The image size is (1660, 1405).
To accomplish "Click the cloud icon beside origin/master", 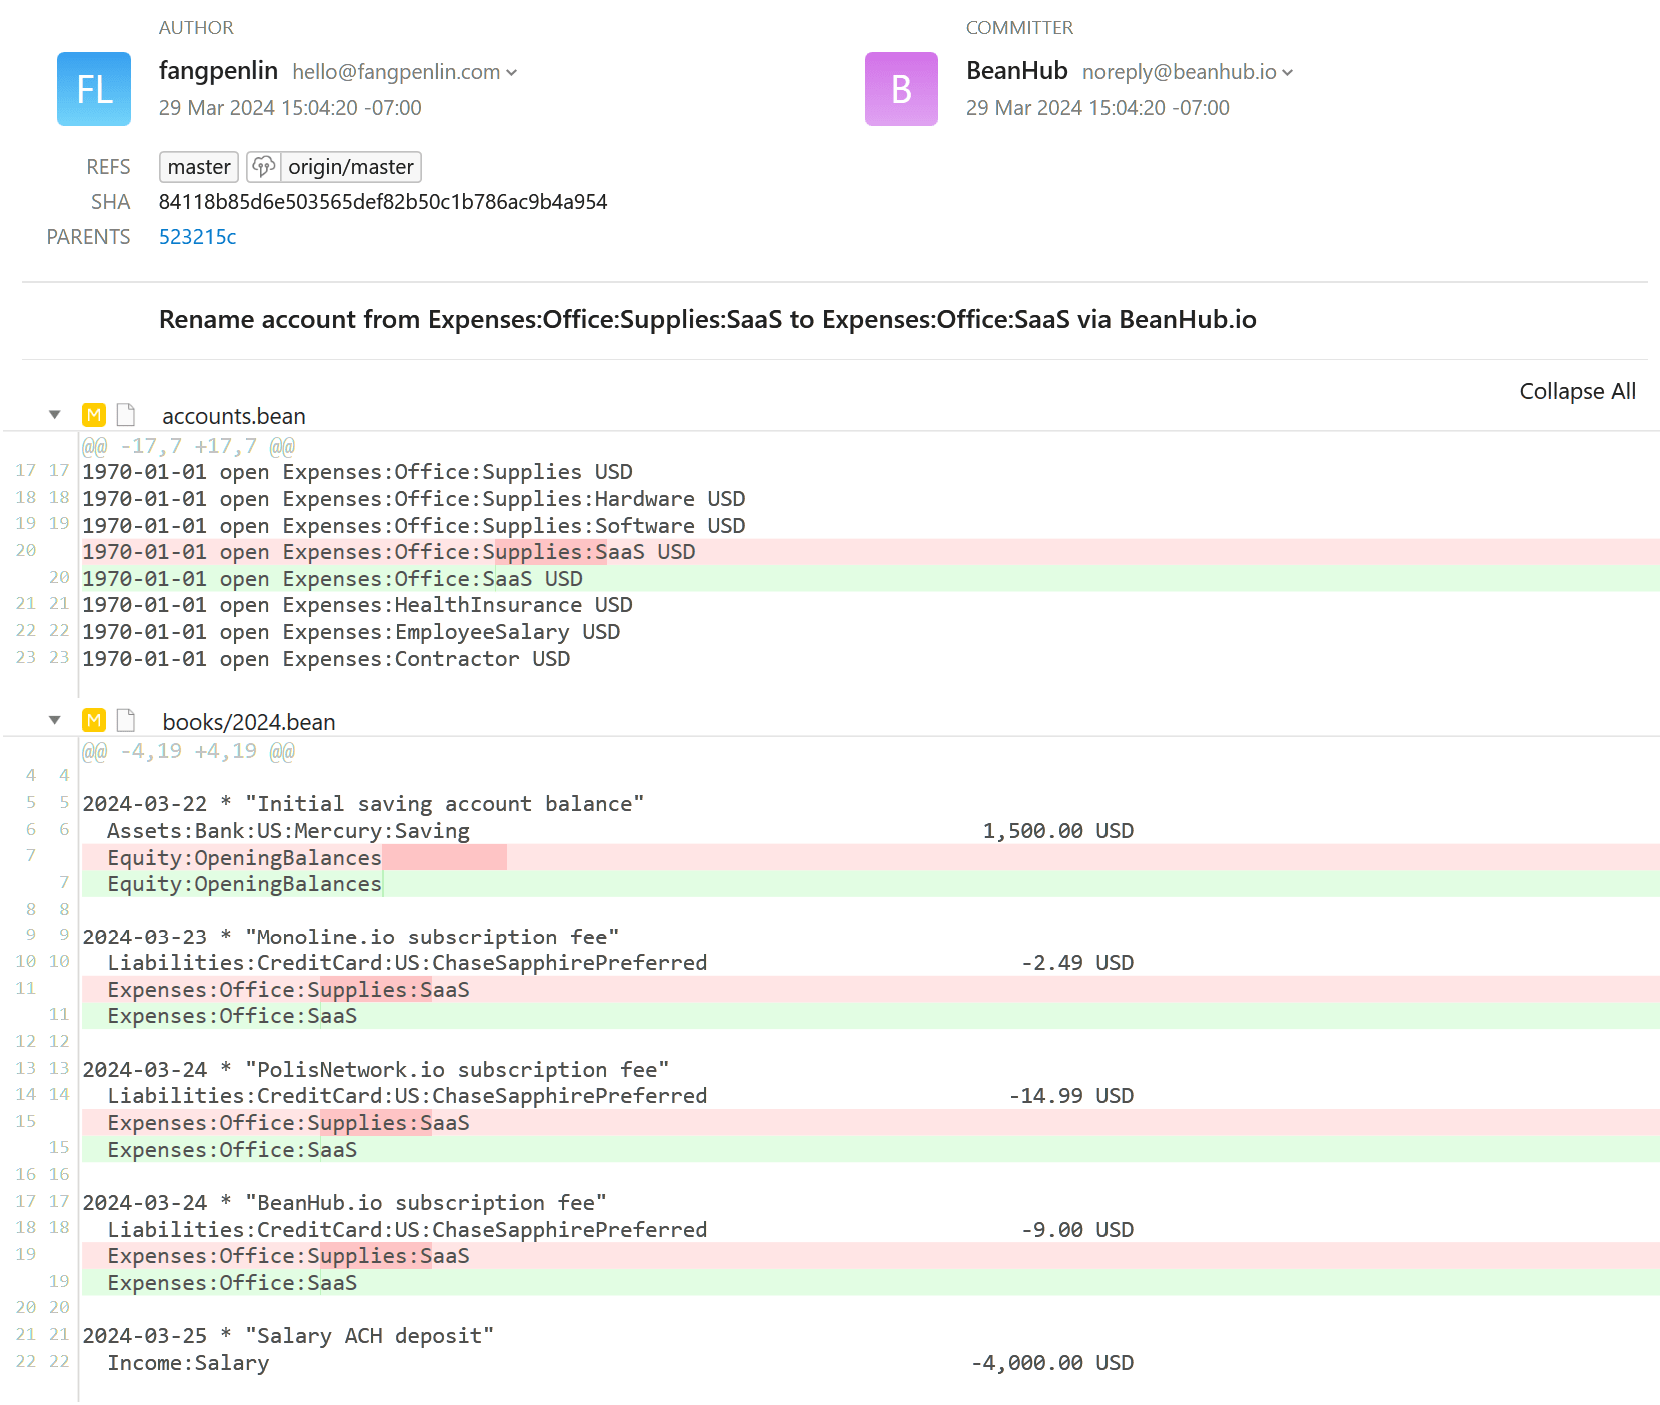I will pyautogui.click(x=263, y=166).
